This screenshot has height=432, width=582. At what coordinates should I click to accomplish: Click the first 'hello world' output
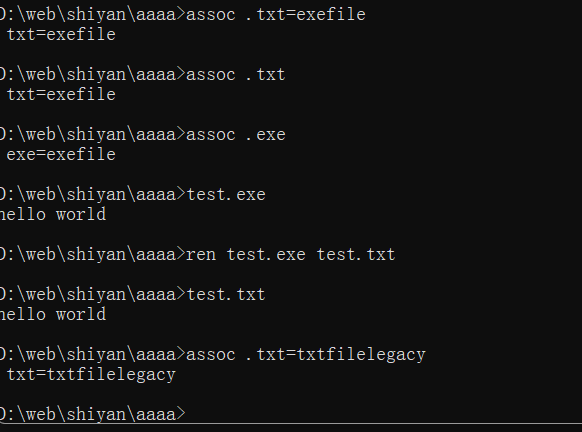click(x=53, y=215)
